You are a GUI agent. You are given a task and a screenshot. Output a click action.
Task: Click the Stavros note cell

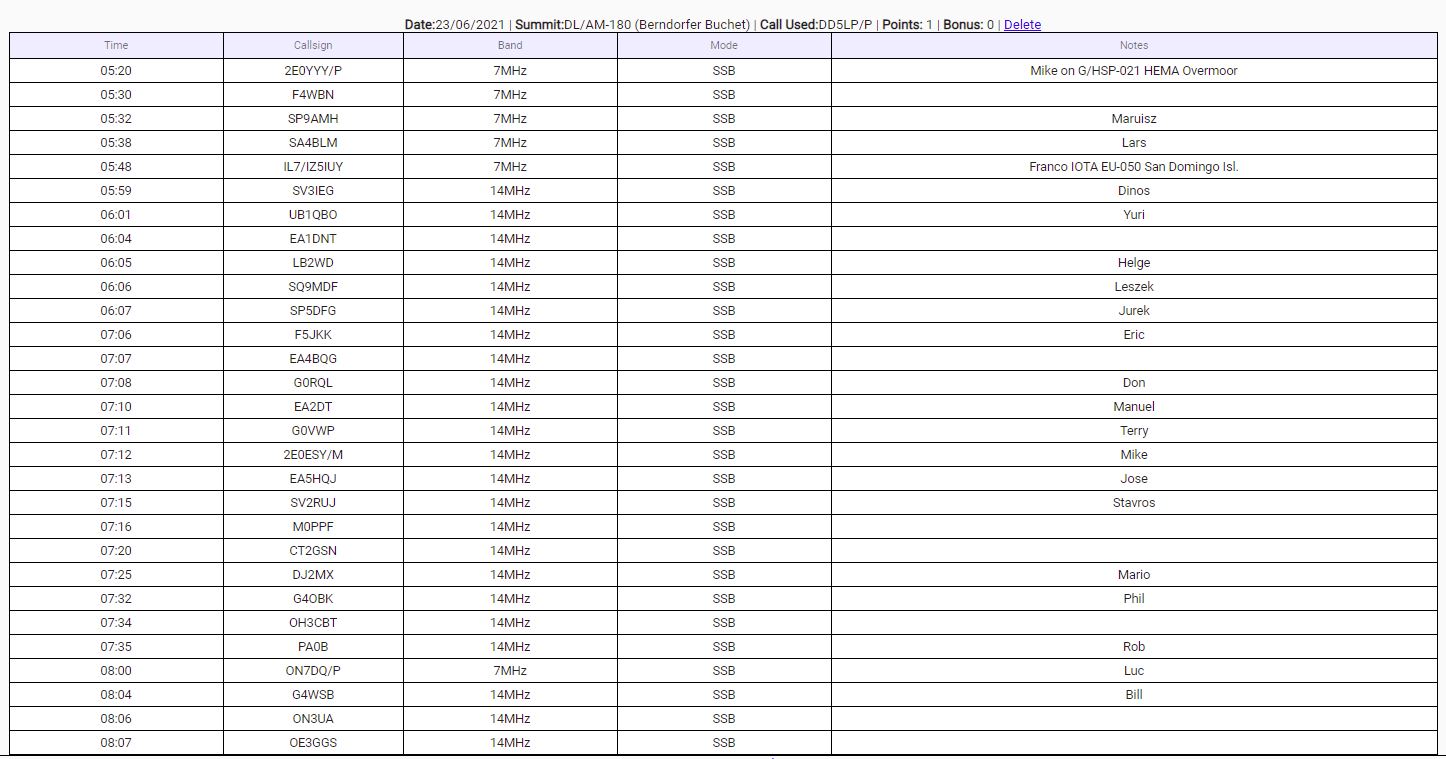1133,503
